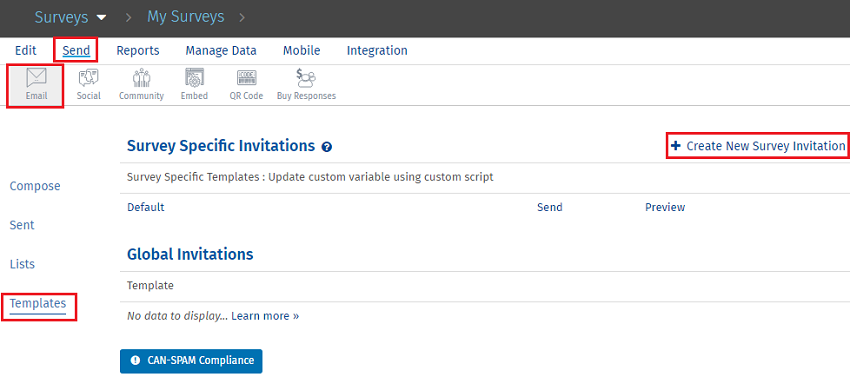Open the Mobile tab
This screenshot has height=377, width=850.
301,50
